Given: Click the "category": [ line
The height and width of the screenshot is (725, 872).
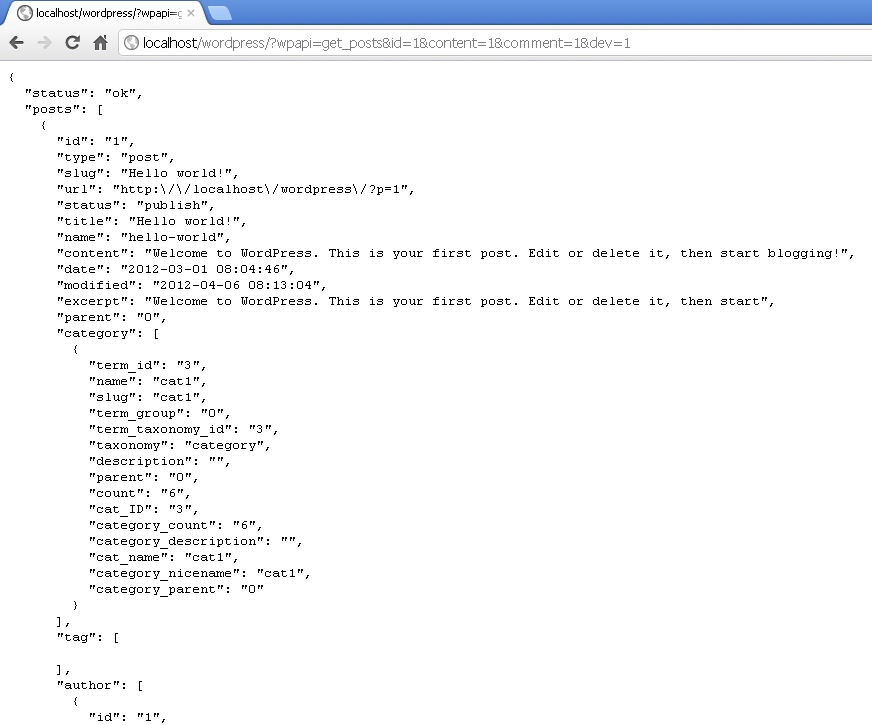Looking at the screenshot, I should (x=108, y=334).
